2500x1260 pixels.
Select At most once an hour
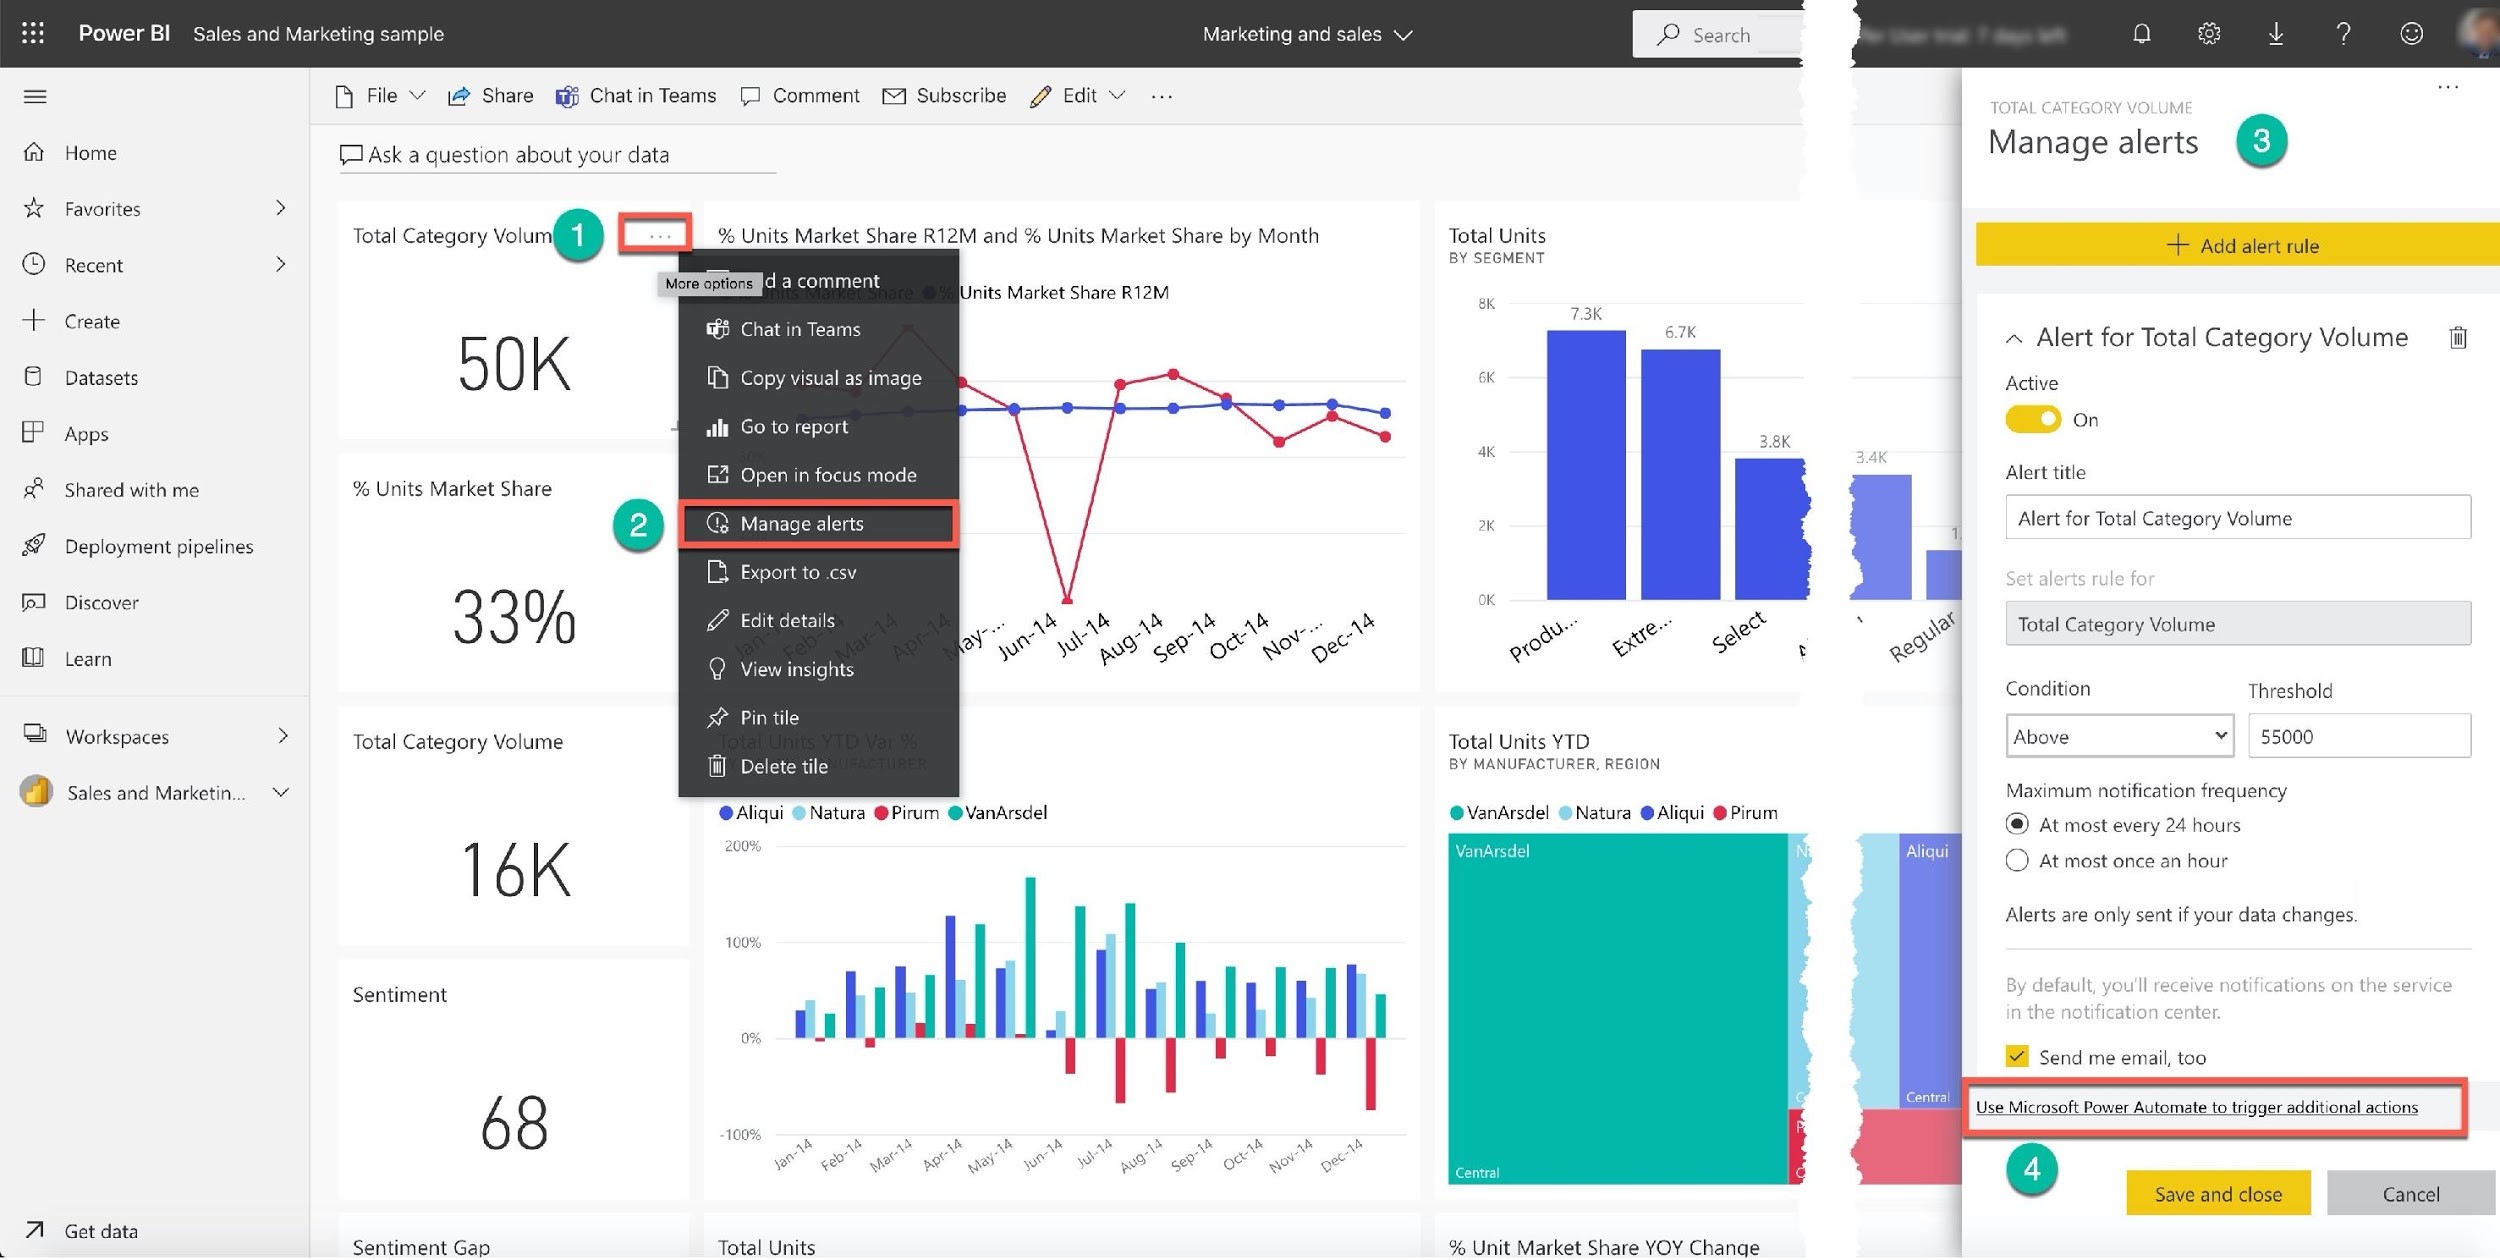click(x=2017, y=862)
